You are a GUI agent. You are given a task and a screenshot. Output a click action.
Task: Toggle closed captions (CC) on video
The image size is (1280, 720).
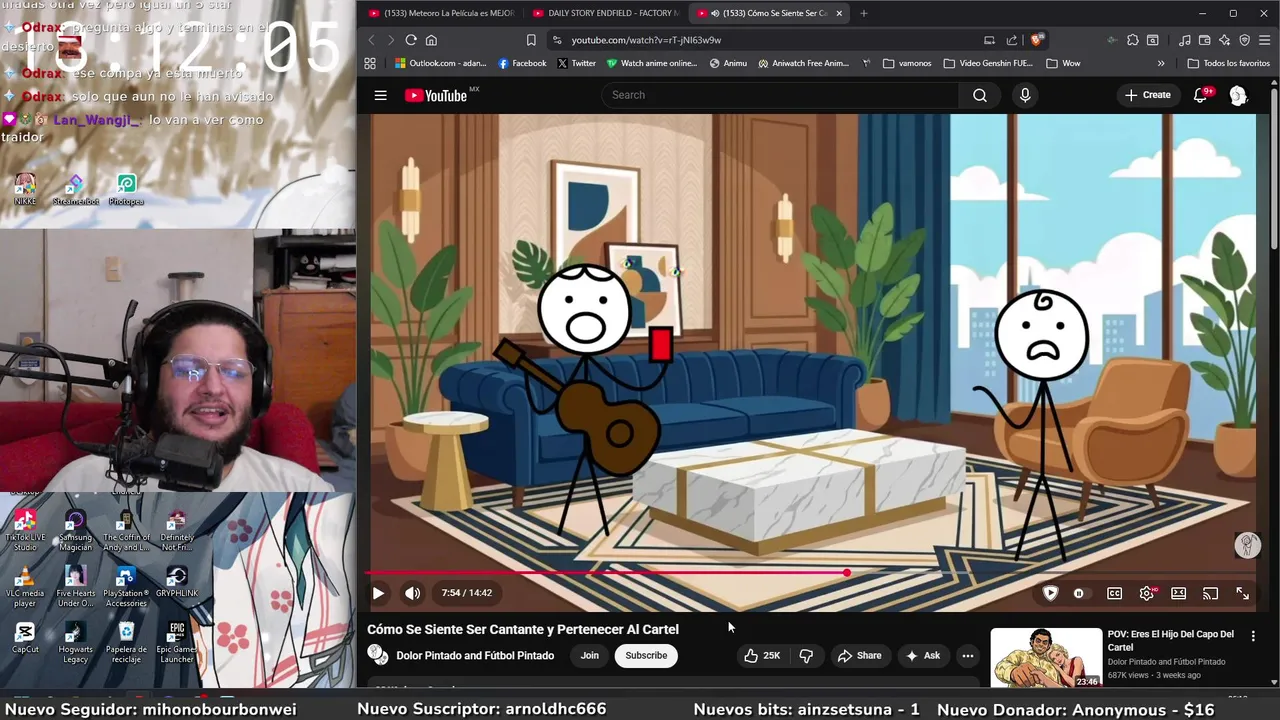point(1114,593)
